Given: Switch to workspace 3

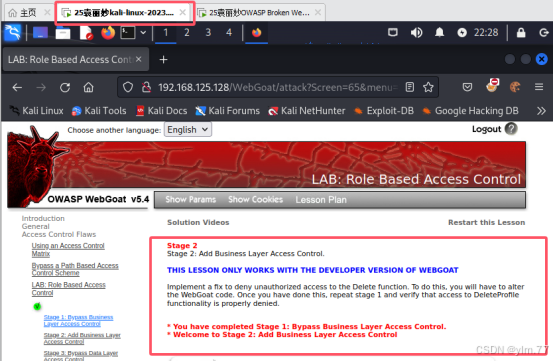Looking at the screenshot, I should pyautogui.click(x=208, y=33).
